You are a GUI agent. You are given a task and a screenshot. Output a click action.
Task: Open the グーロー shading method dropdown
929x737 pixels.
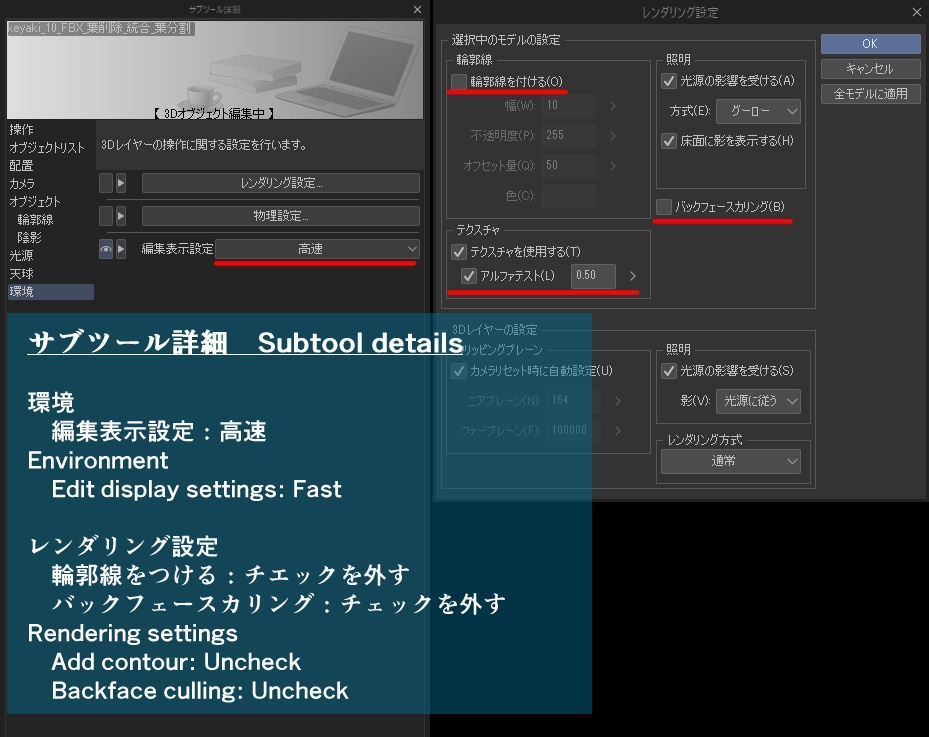757,111
